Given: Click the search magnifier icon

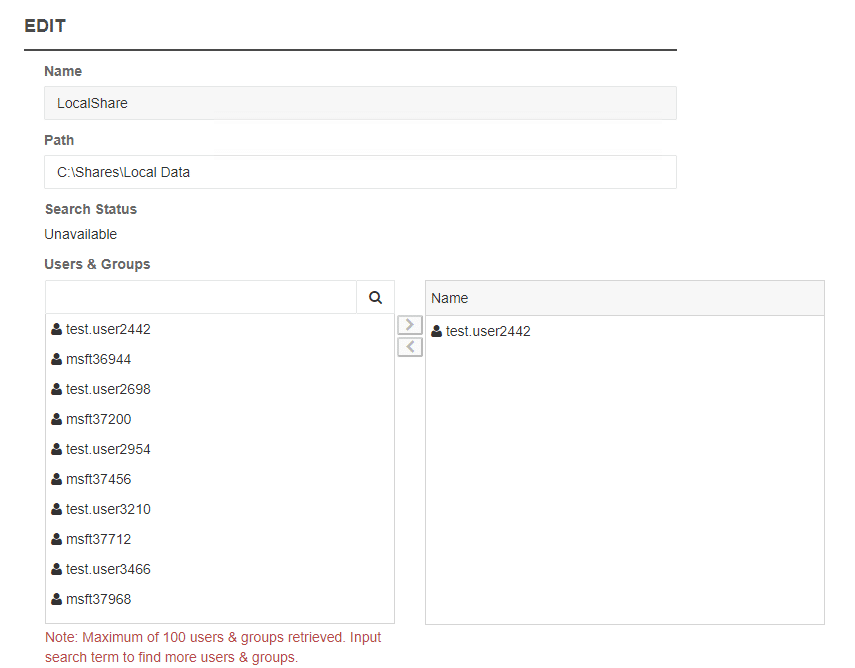Looking at the screenshot, I should pyautogui.click(x=375, y=297).
